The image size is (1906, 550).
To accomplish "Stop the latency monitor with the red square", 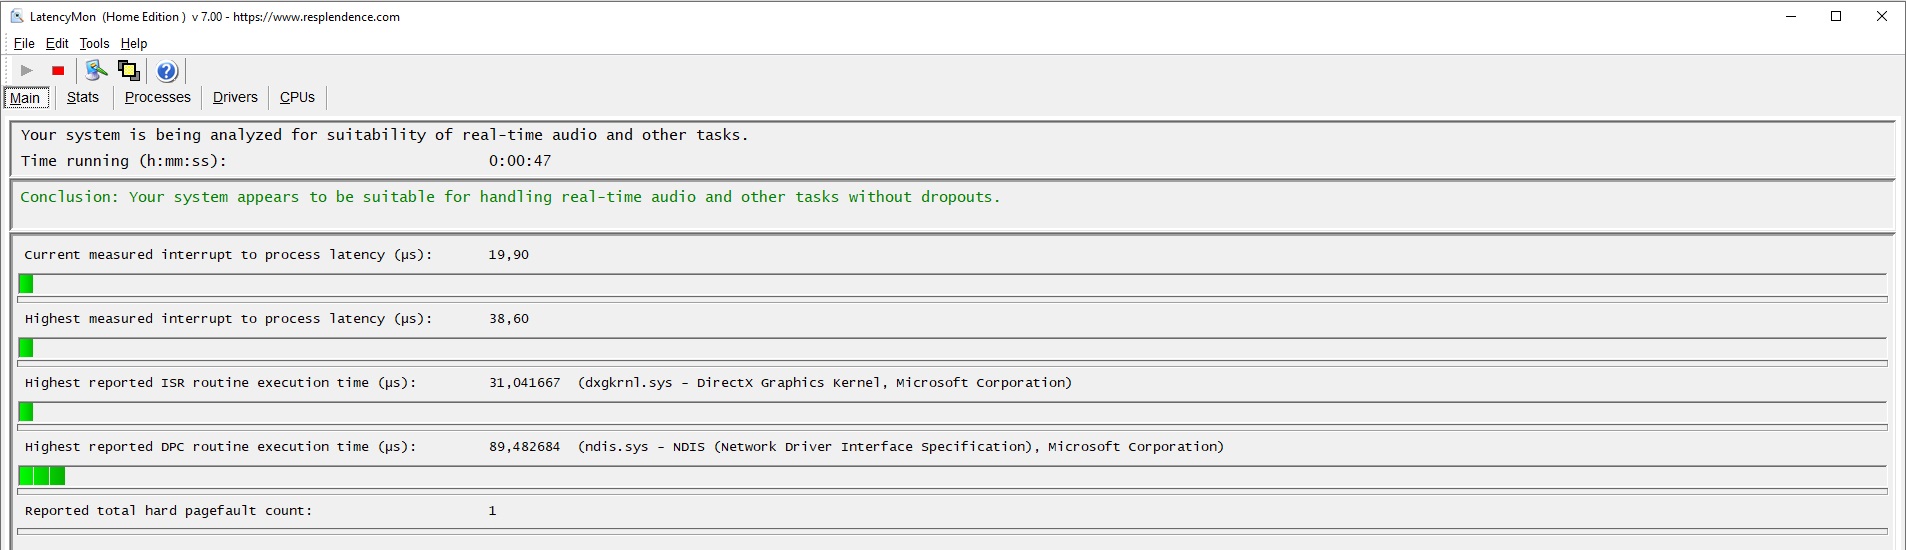I will pyautogui.click(x=58, y=70).
